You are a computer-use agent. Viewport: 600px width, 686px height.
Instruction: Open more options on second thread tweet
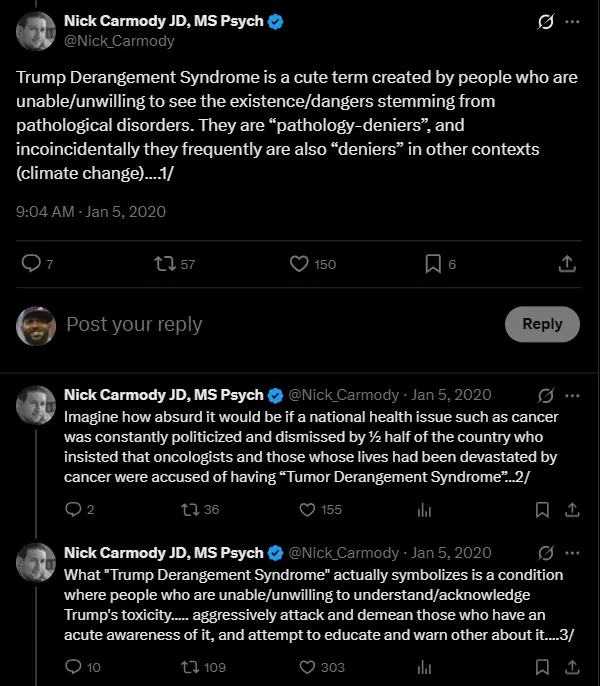click(572, 395)
